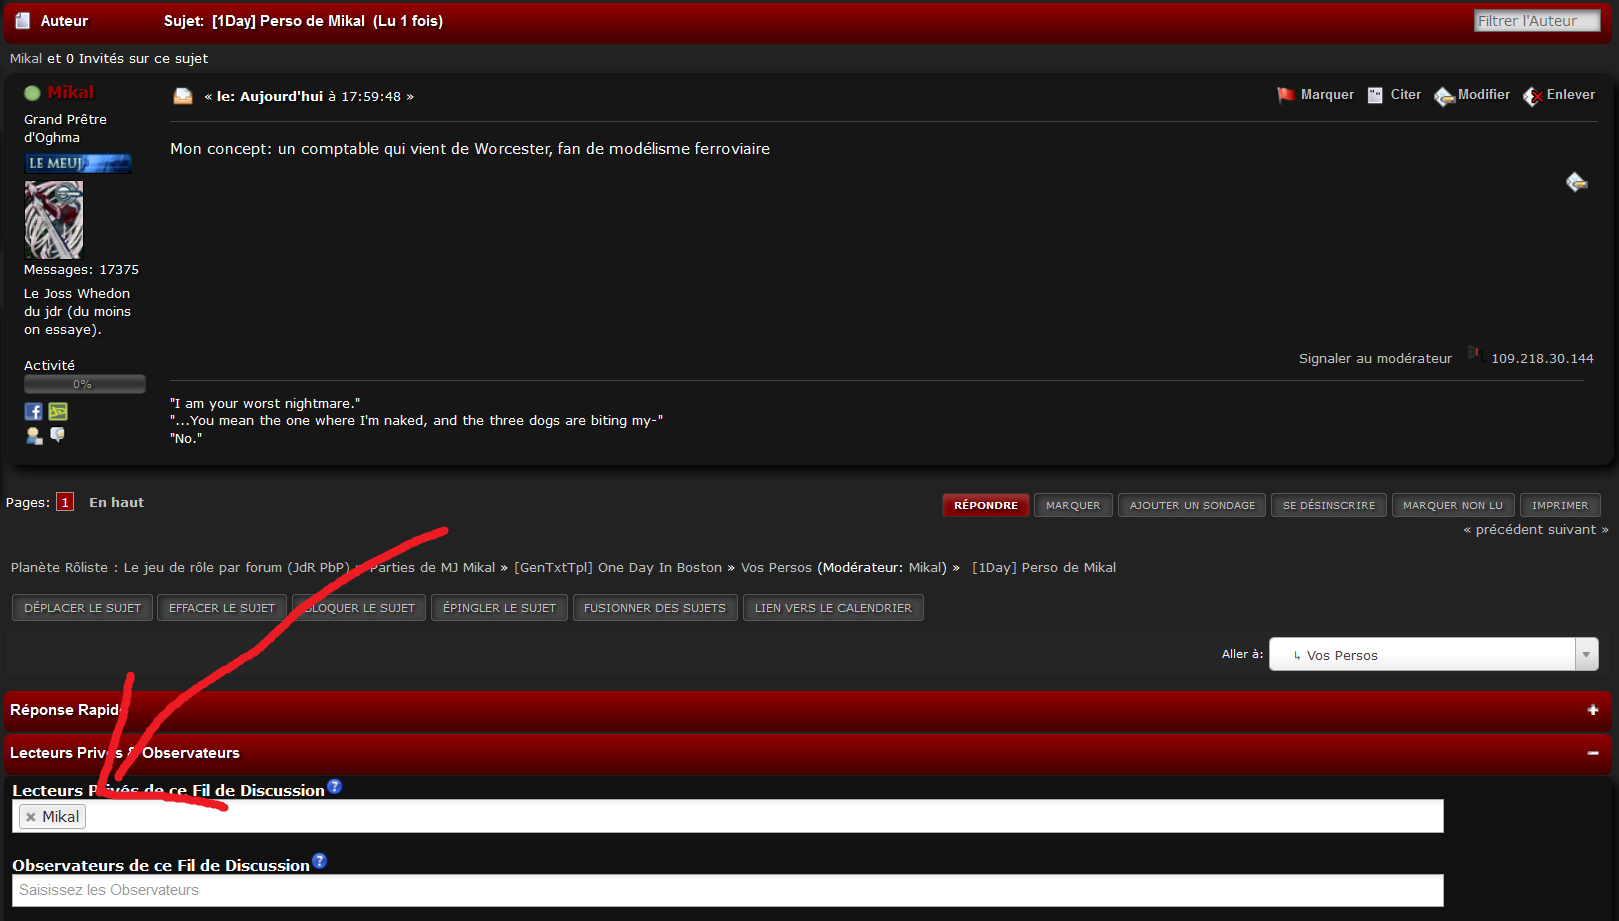Click the red flag Marquer icon on the post

pyautogui.click(x=1285, y=95)
